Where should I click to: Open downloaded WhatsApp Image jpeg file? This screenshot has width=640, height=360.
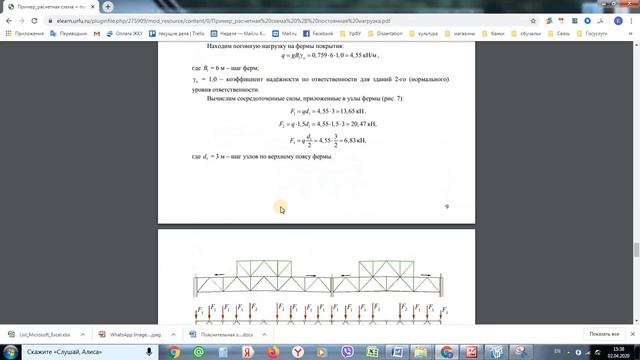point(131,334)
